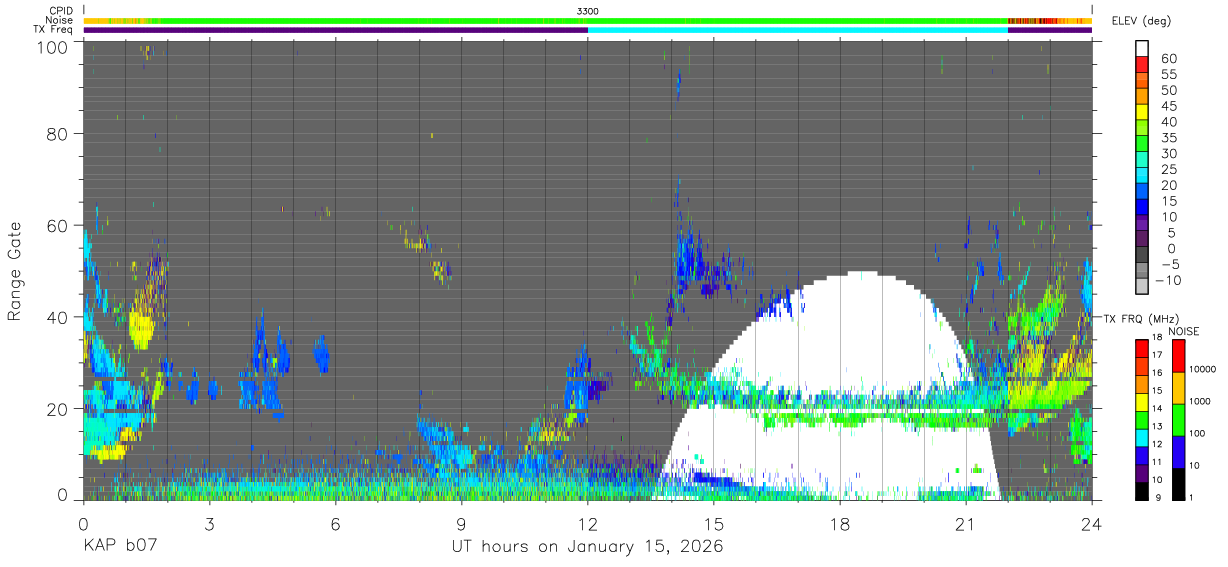
Task: Click the 'Noise' row label at top left
Action: point(59,20)
